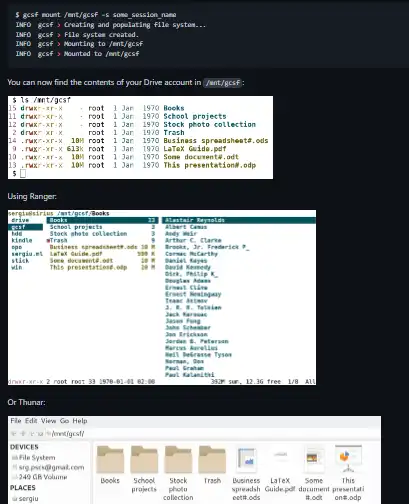Select the kindle entry in Ranger's left column
The height and width of the screenshot is (504, 409).
point(22,240)
